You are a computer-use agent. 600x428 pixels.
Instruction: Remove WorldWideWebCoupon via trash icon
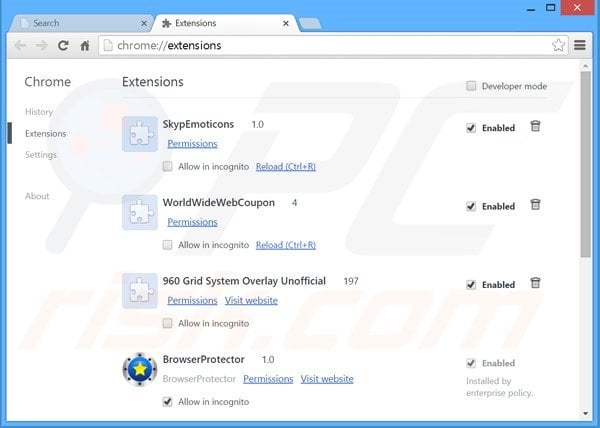(535, 205)
